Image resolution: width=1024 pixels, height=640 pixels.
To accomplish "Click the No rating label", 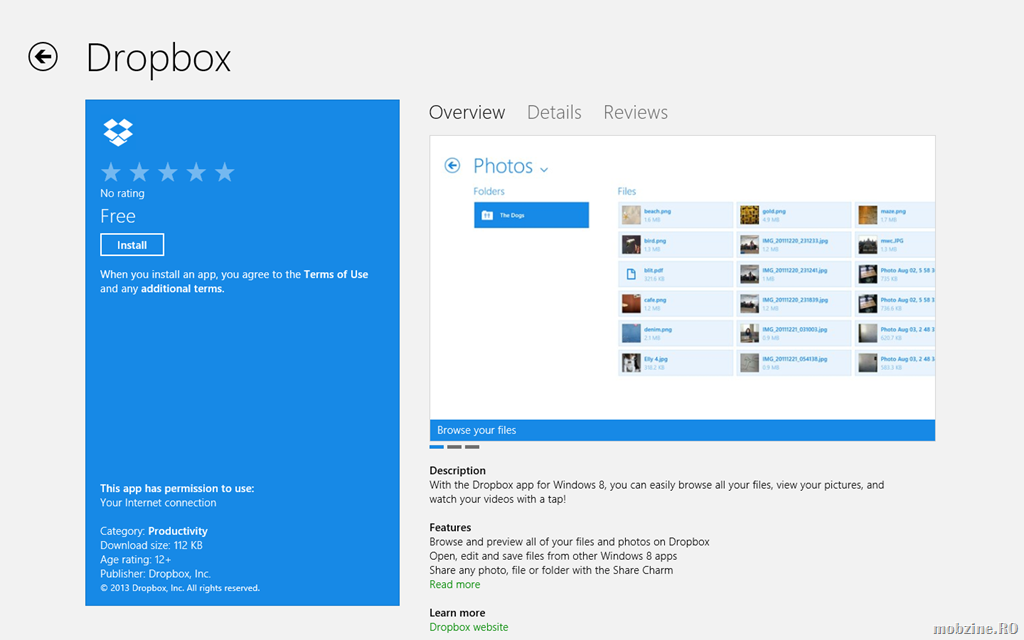I will click(122, 193).
